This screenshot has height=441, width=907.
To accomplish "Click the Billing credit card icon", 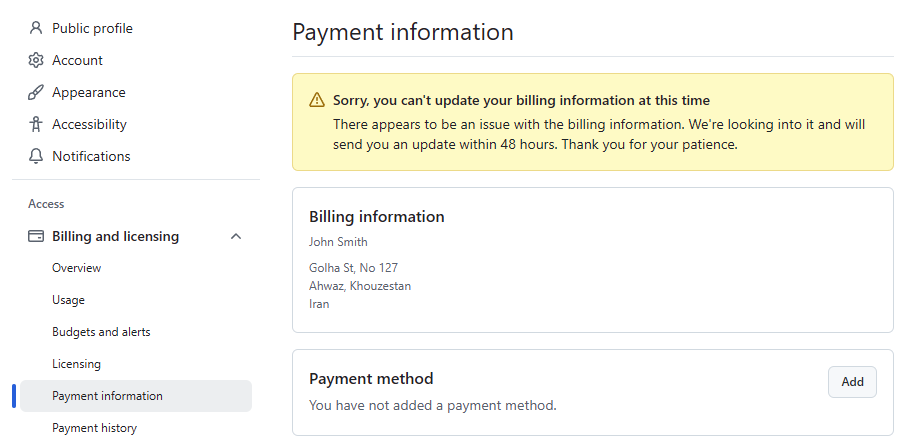I will click(x=36, y=236).
